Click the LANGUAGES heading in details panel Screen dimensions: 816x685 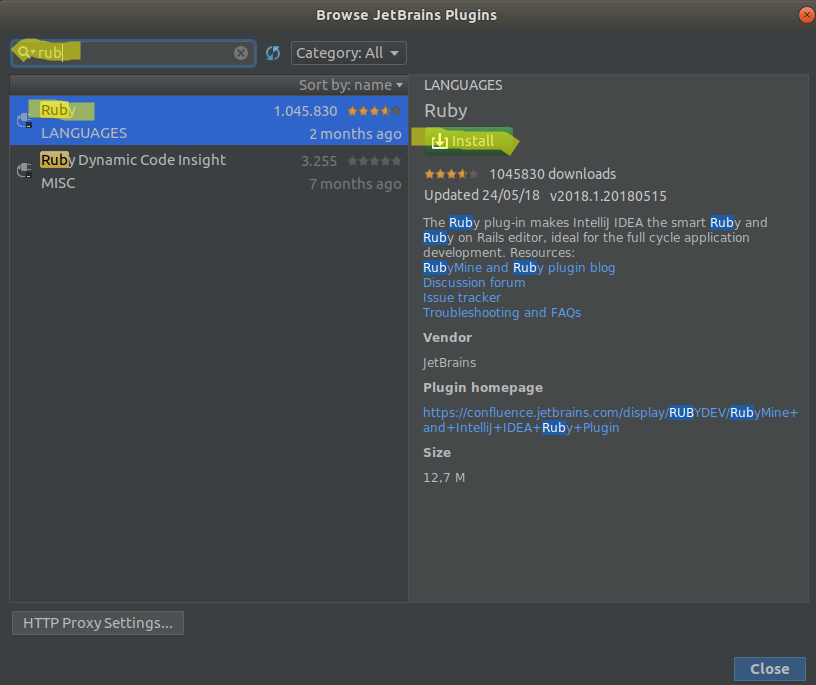pyautogui.click(x=463, y=85)
